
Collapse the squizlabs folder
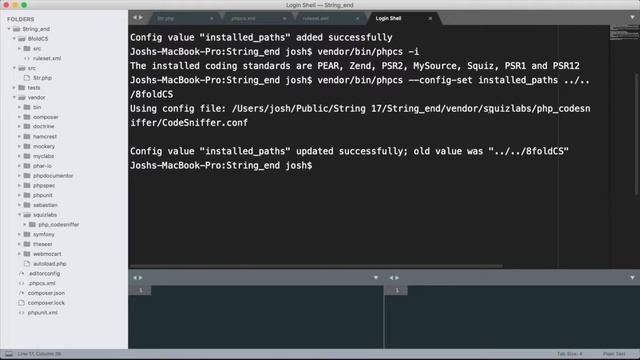click(x=19, y=215)
